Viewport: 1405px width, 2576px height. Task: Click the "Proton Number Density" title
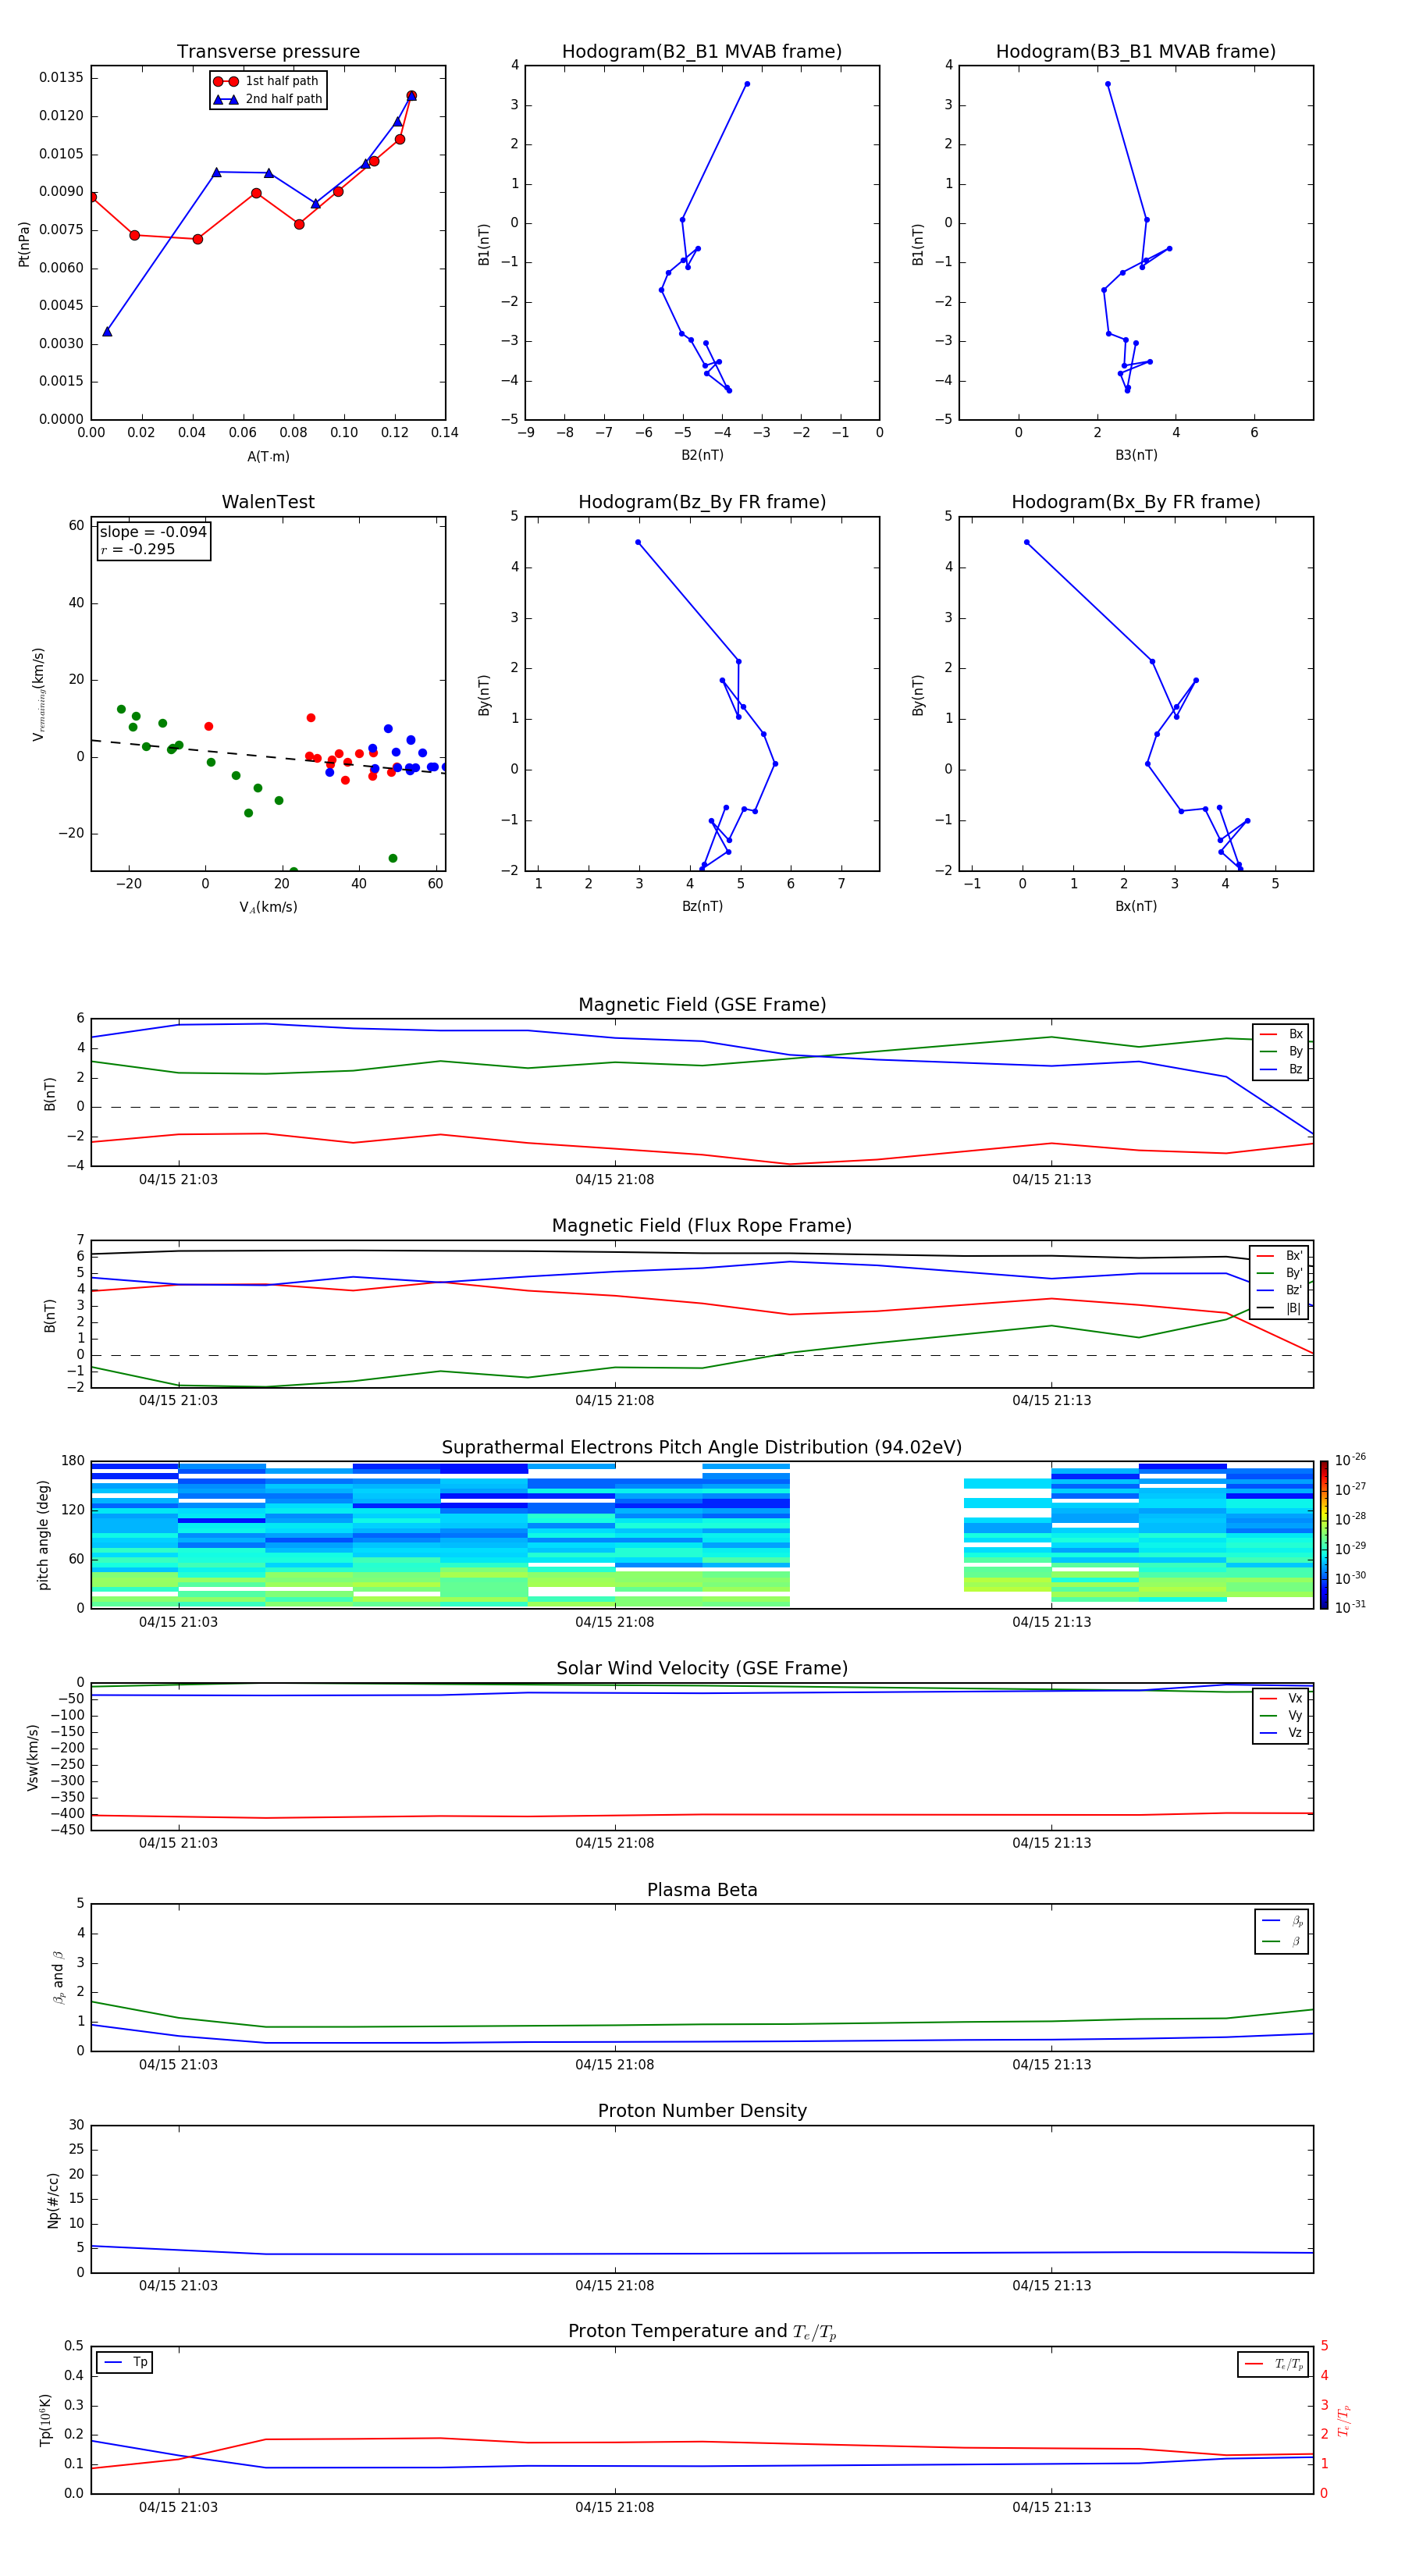[x=702, y=2111]
